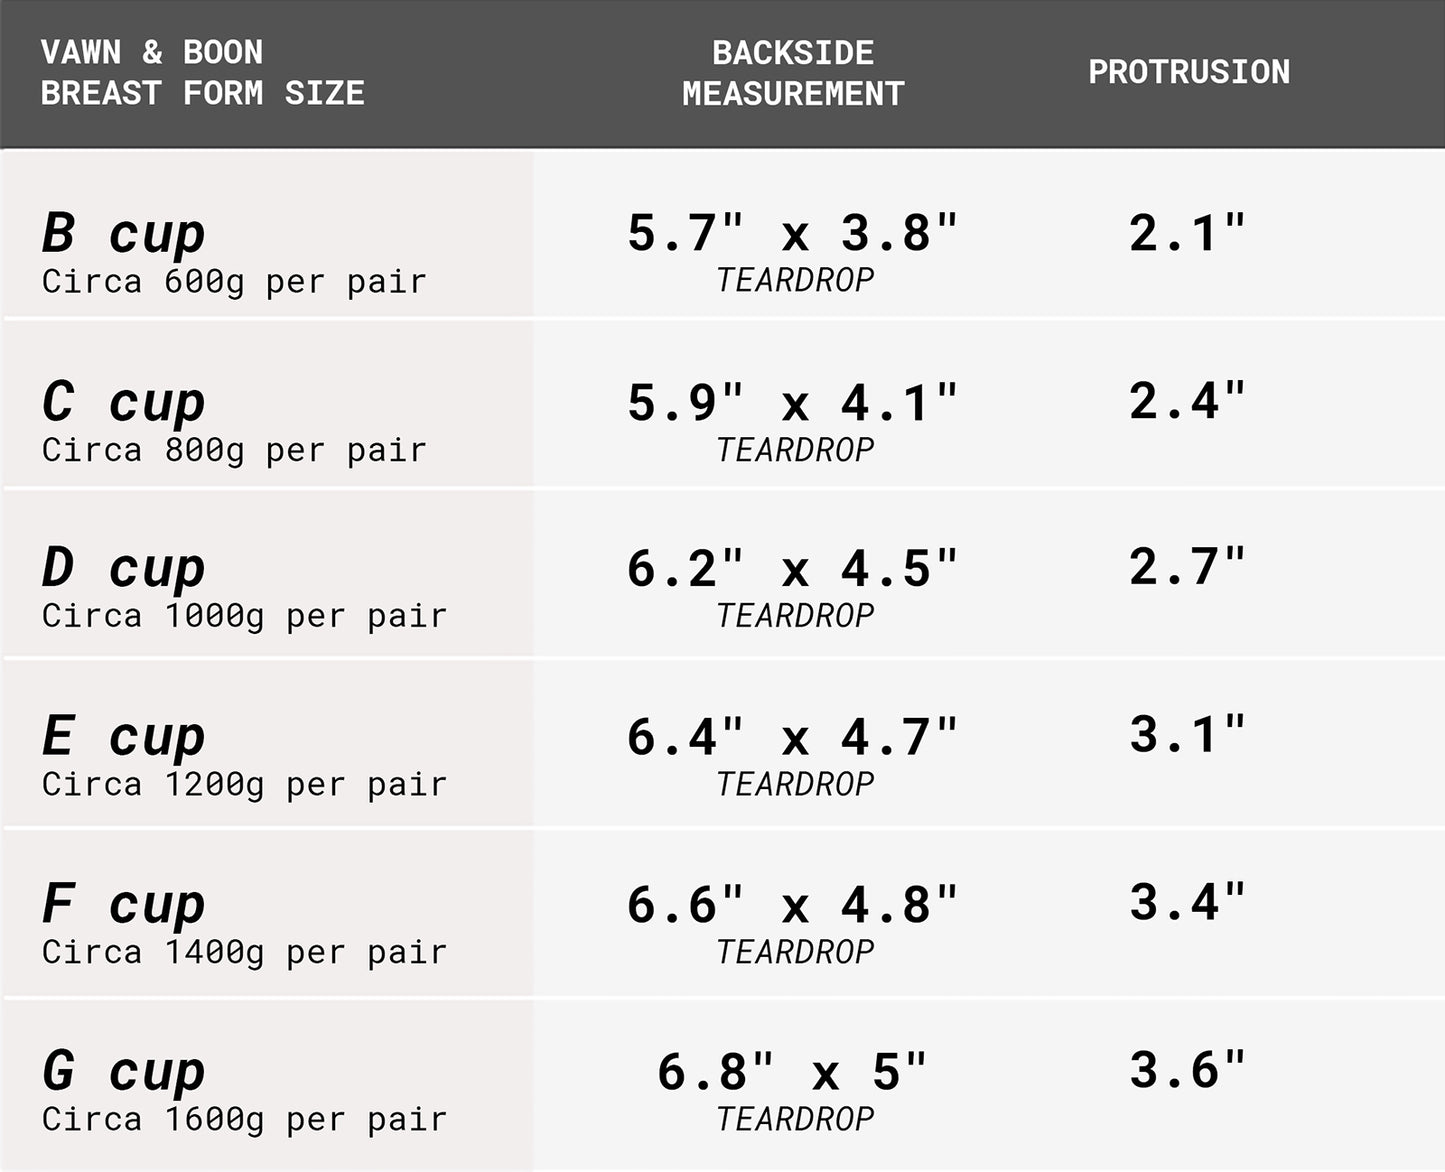Click "Circa 1600g per pair" text
Viewport: 1445px width, 1172px height.
pos(244,1119)
